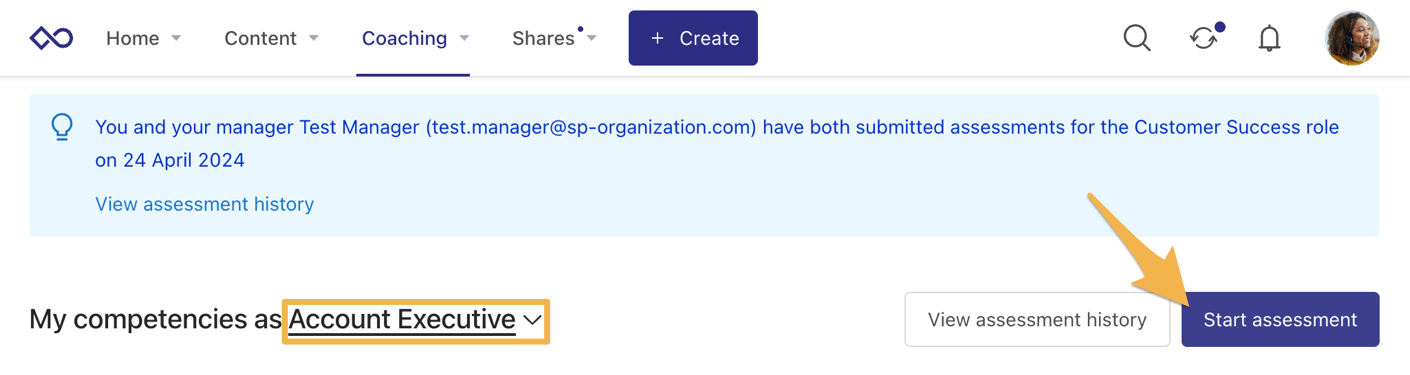Image resolution: width=1410 pixels, height=375 pixels.
Task: Open the Shares menu
Action: (543, 38)
